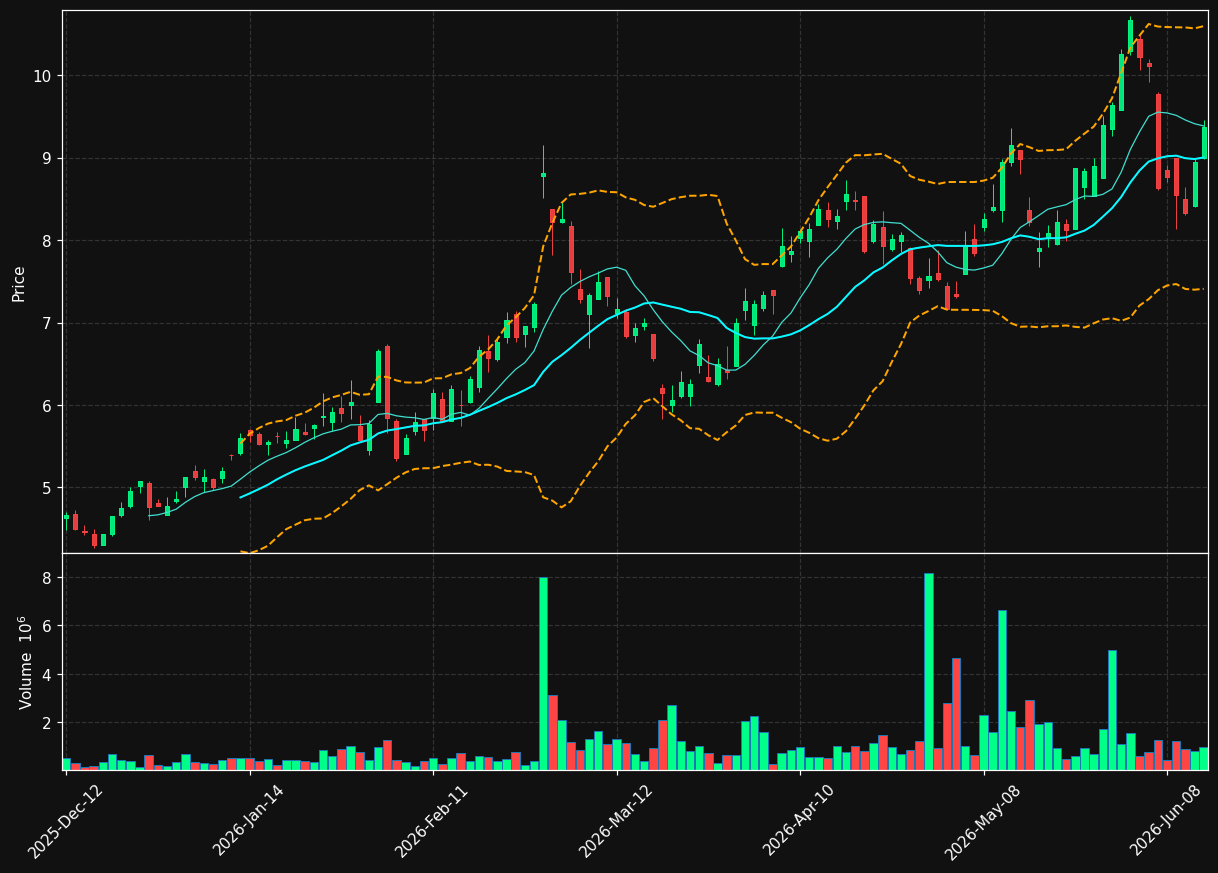Click the 8 tick on the Volume axis
Screen dimensions: 1218x873
(48, 578)
